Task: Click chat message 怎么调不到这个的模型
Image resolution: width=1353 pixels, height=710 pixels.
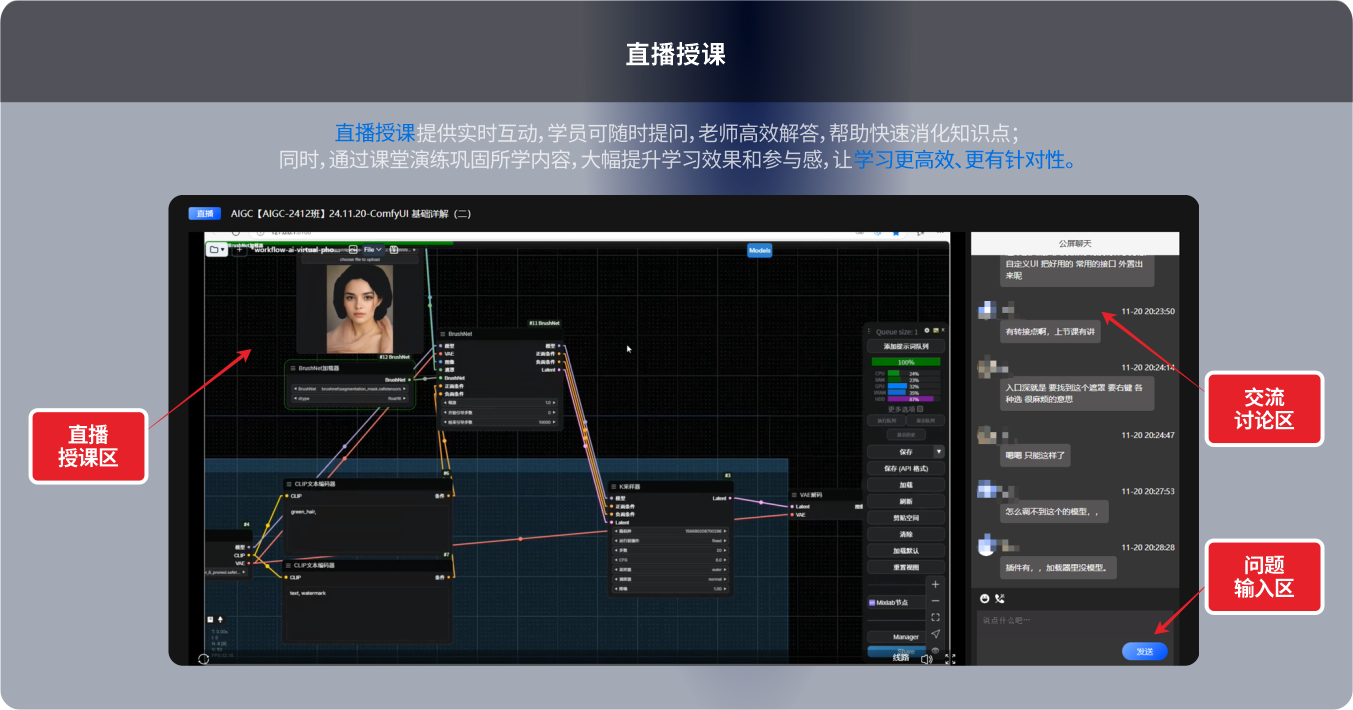Action: coord(1054,511)
